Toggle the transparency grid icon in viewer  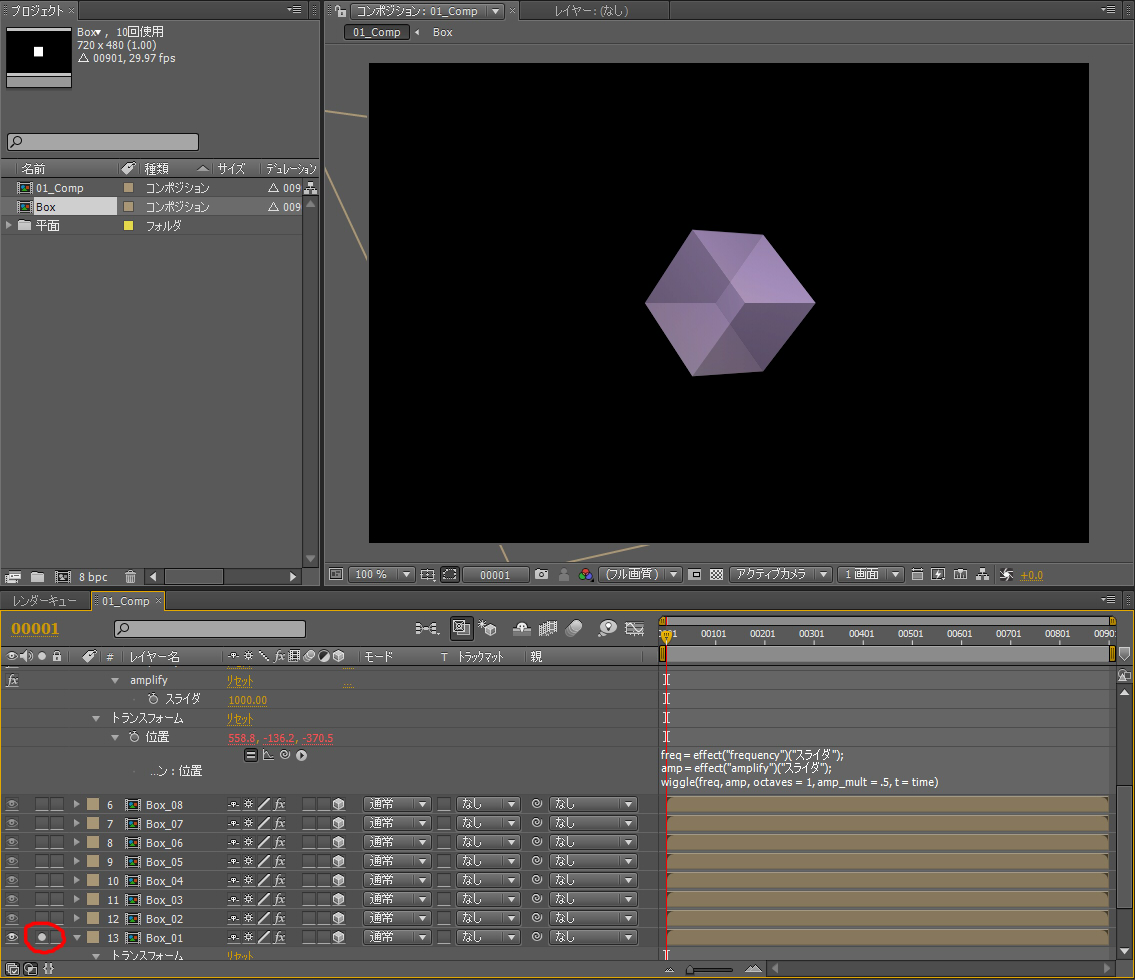(x=716, y=575)
